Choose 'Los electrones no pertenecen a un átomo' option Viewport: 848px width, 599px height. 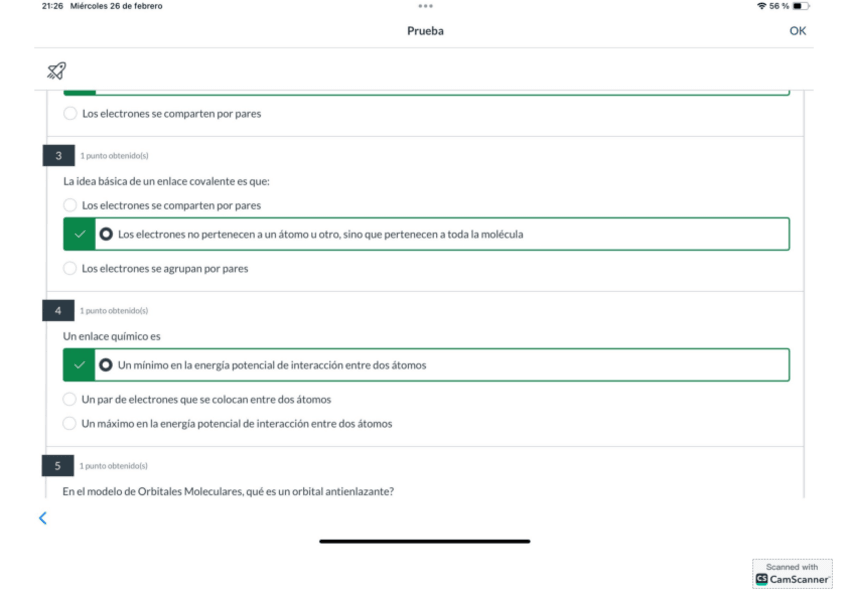(106, 234)
